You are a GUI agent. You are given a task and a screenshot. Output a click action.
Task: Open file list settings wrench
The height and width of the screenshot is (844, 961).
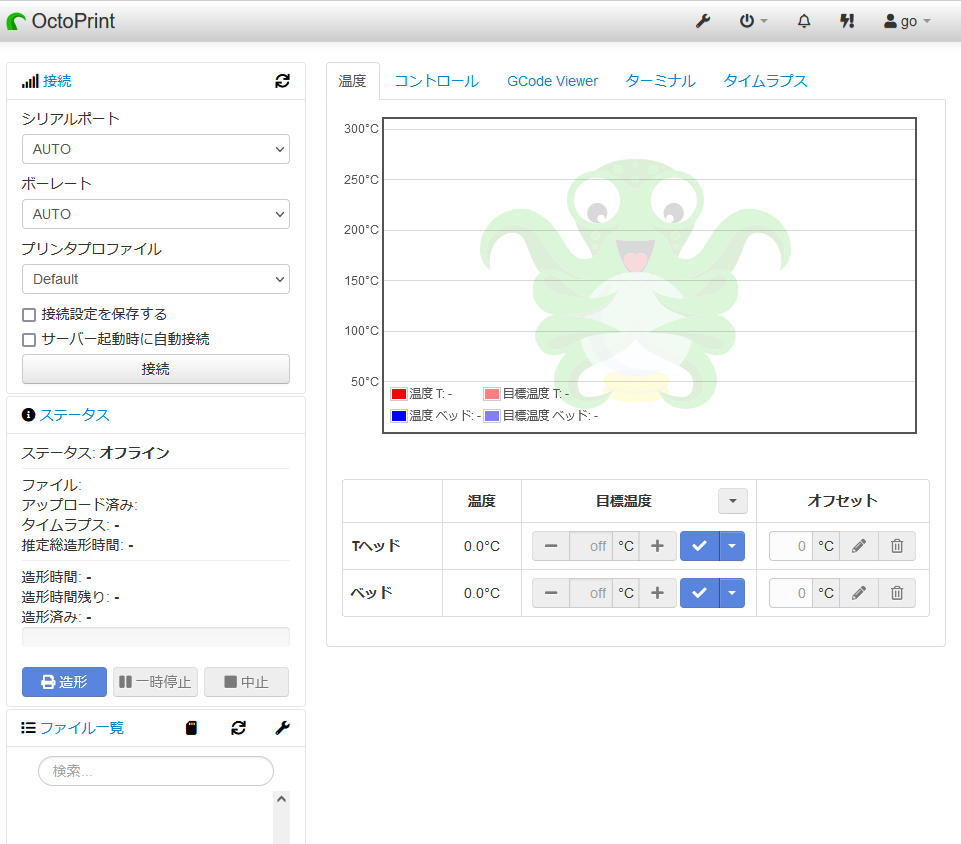(x=283, y=728)
